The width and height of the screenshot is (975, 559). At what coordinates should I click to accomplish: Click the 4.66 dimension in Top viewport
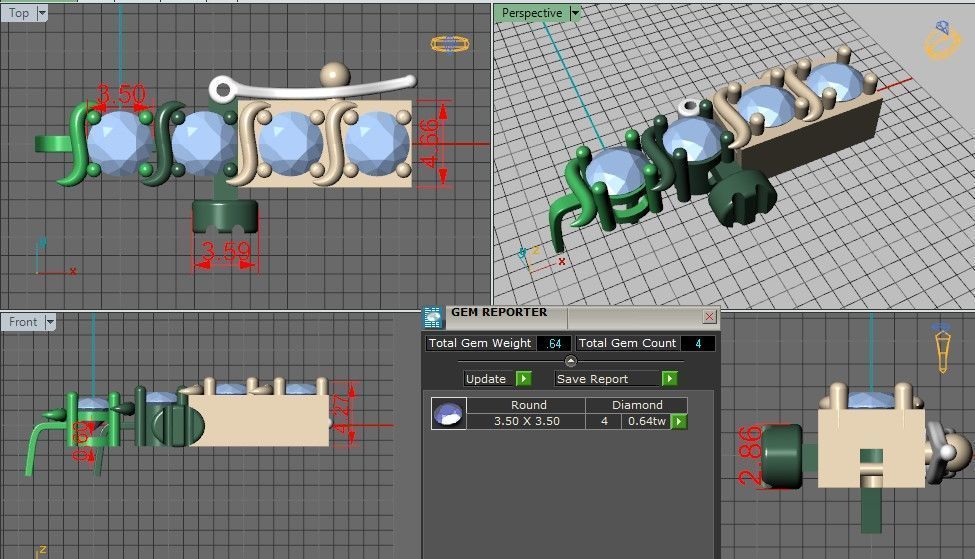430,144
